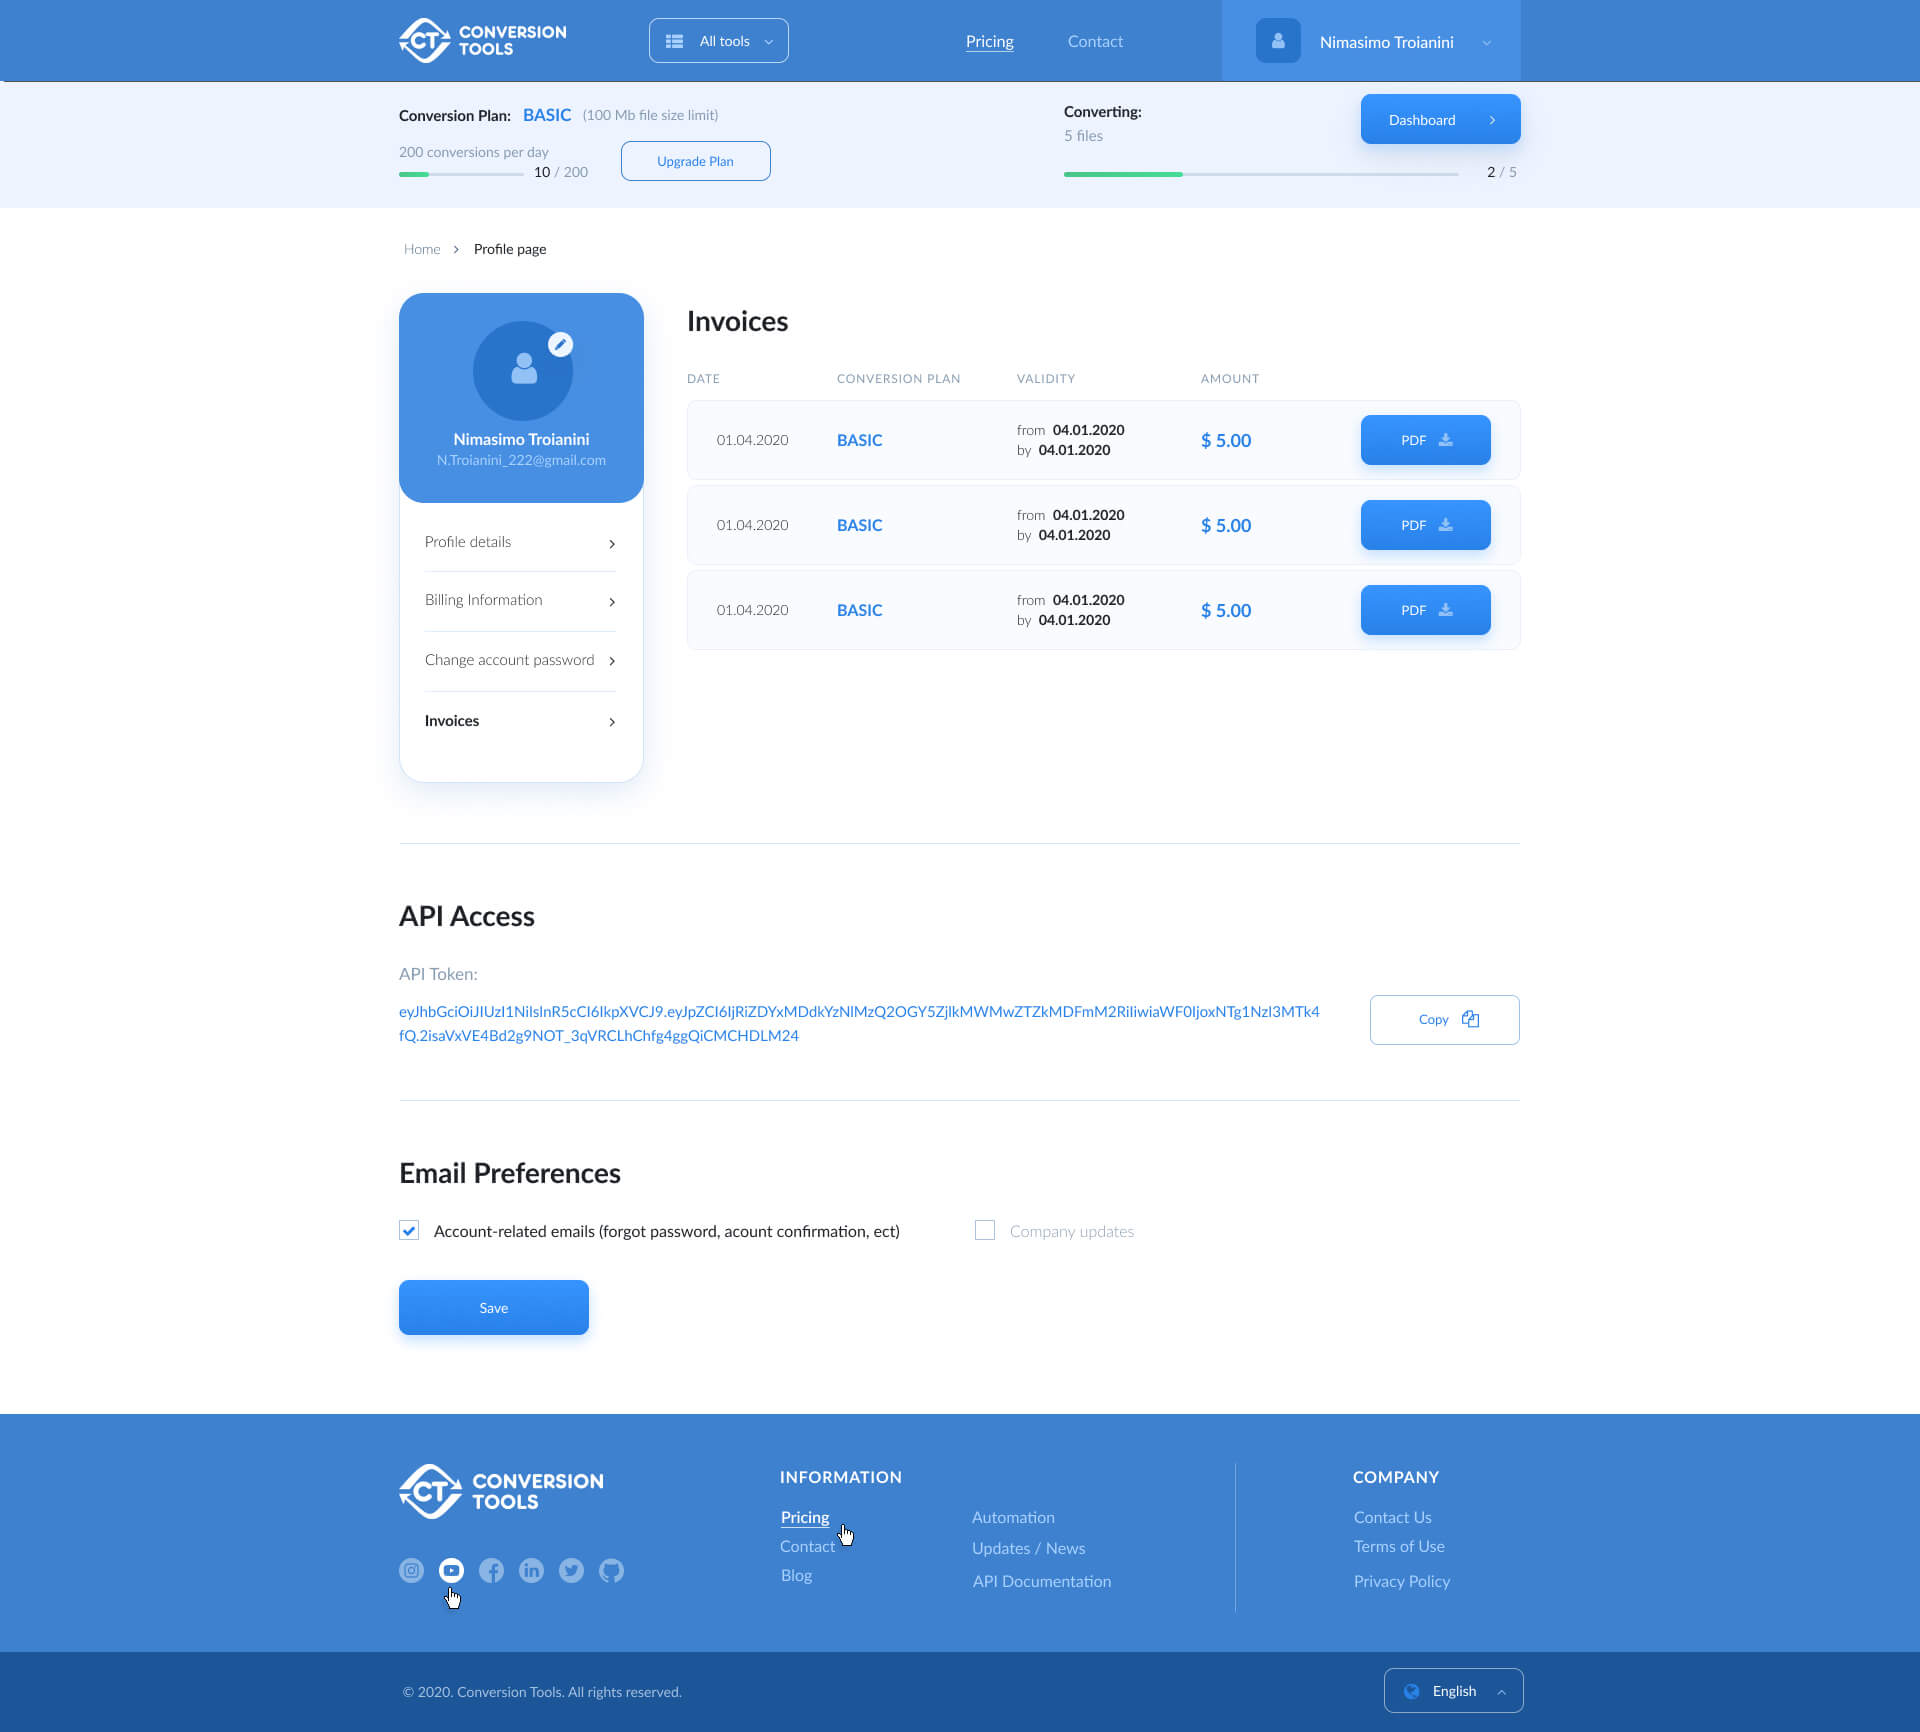Image resolution: width=1920 pixels, height=1732 pixels.
Task: Click the Upgrade Plan button icon
Action: coord(695,160)
